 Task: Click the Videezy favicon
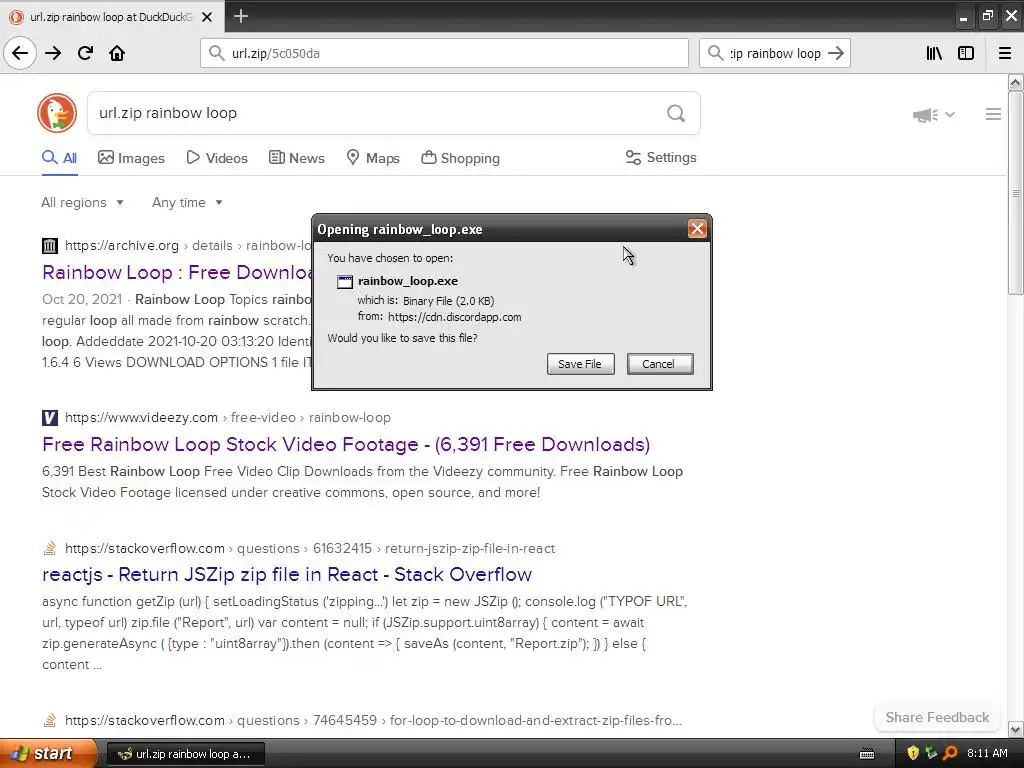tap(50, 418)
